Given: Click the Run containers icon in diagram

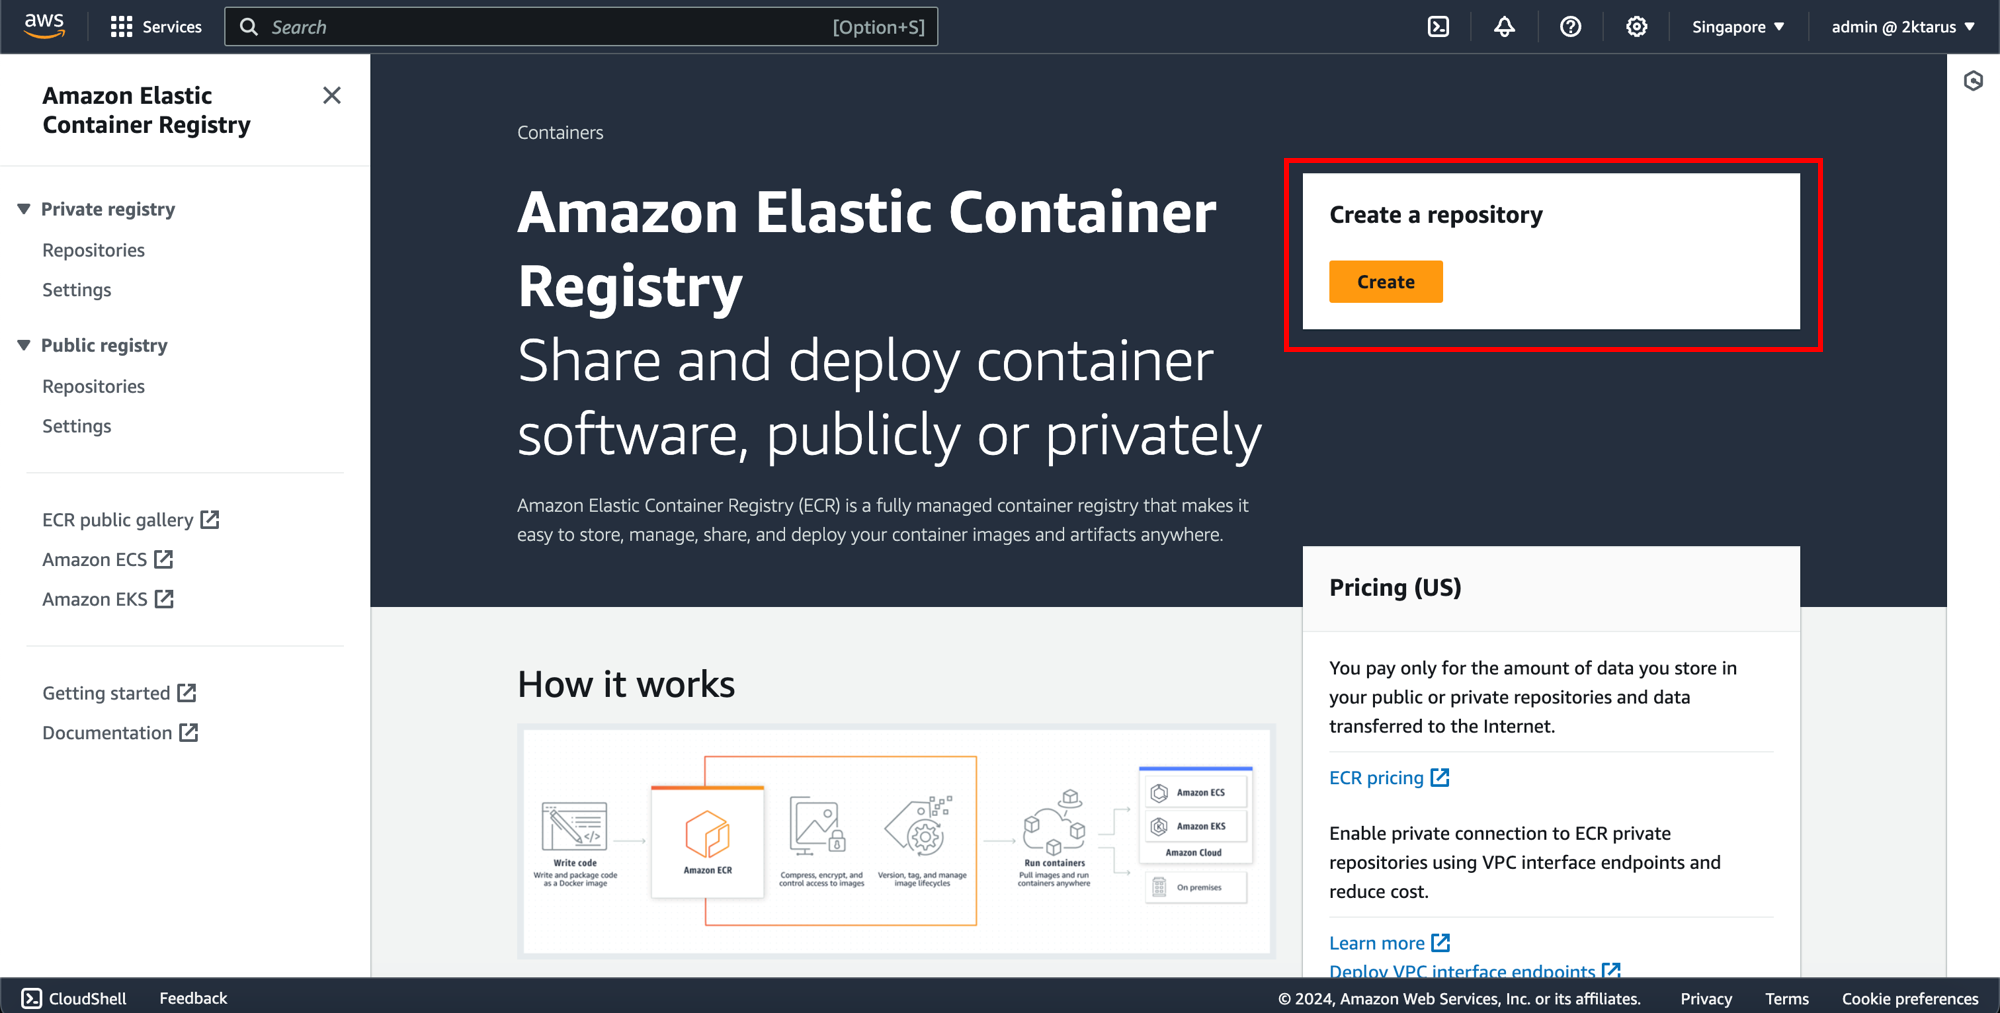Looking at the screenshot, I should (x=1054, y=822).
